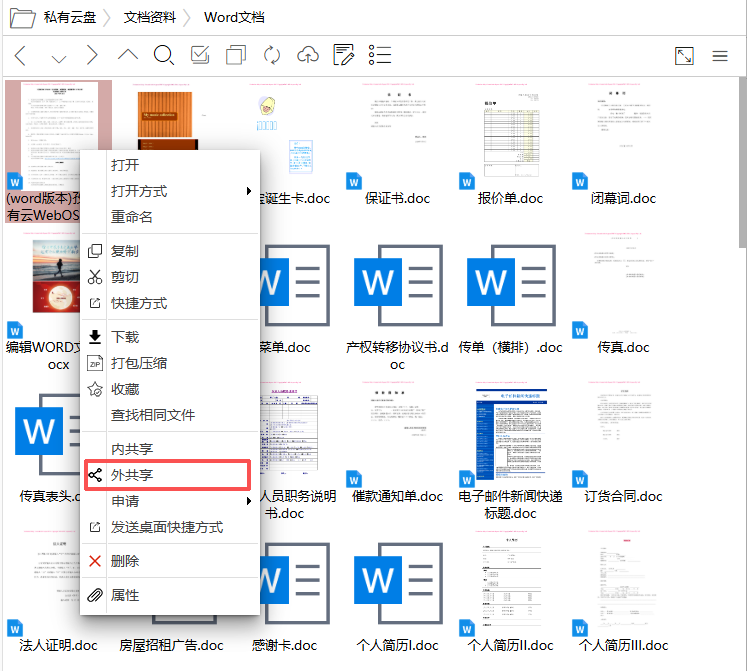Click the cloud upload icon

click(308, 55)
